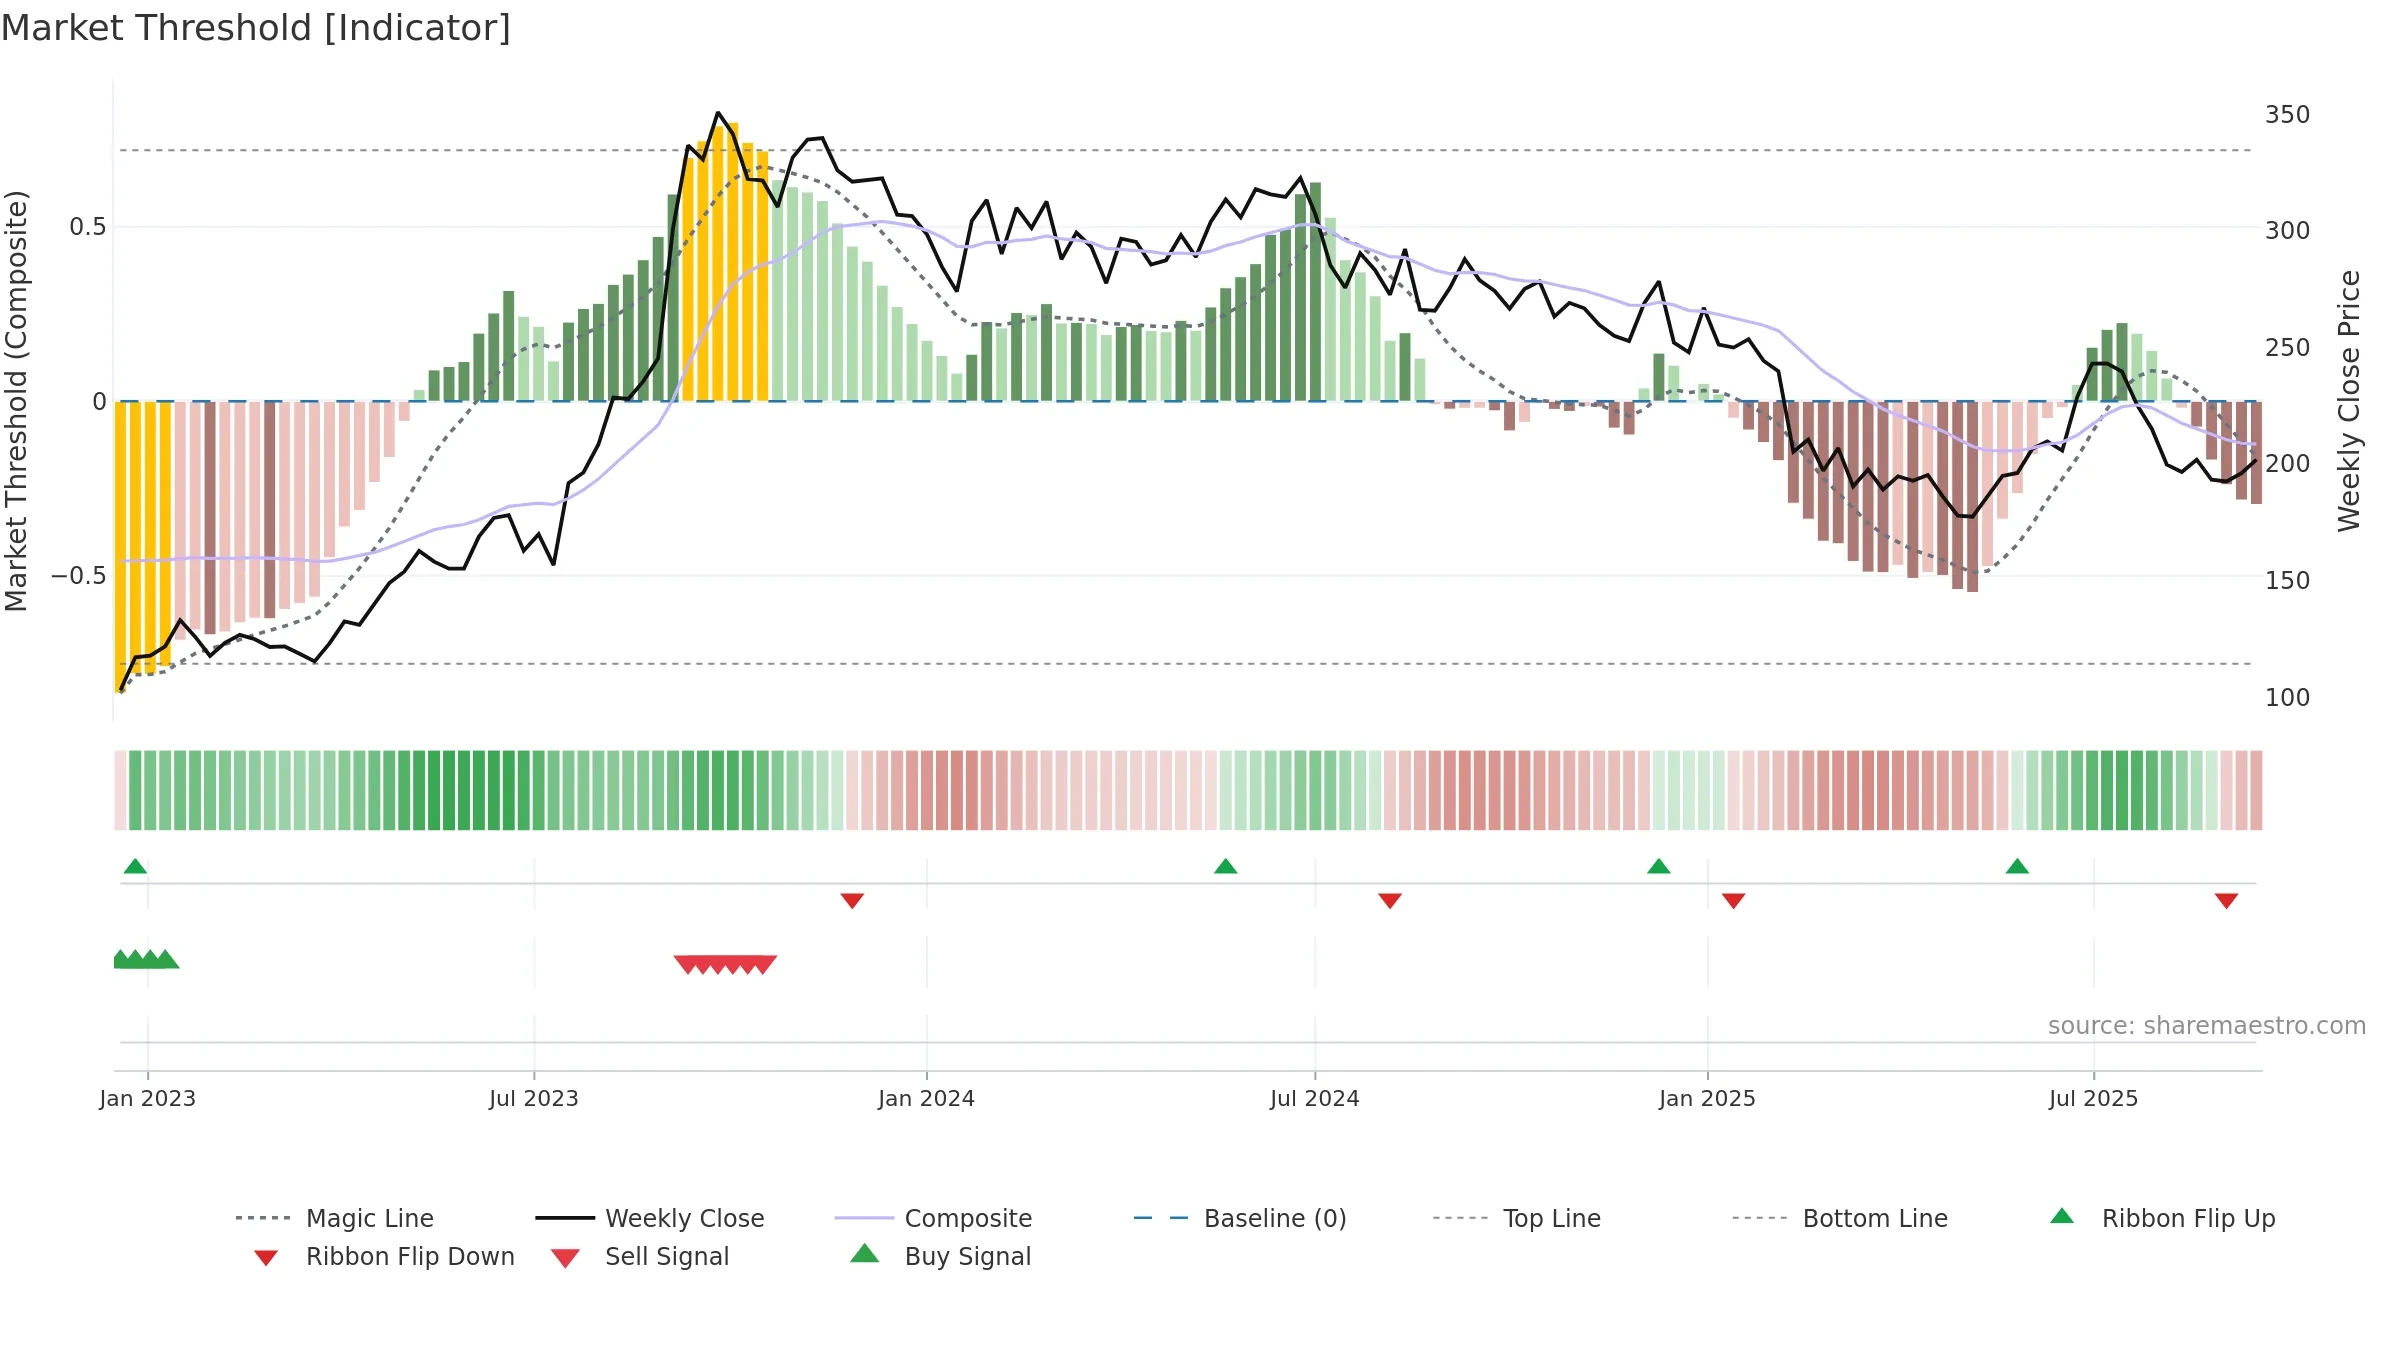Screen dimensions: 2400x1350
Task: Click the green triangle icon in Buy Signal legend
Action: [864, 1254]
